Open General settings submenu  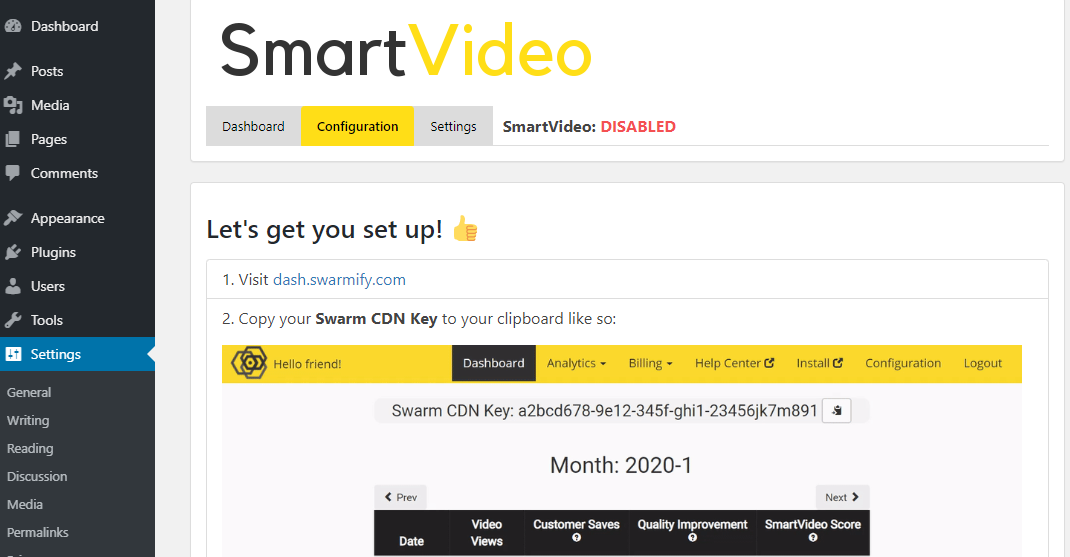29,392
